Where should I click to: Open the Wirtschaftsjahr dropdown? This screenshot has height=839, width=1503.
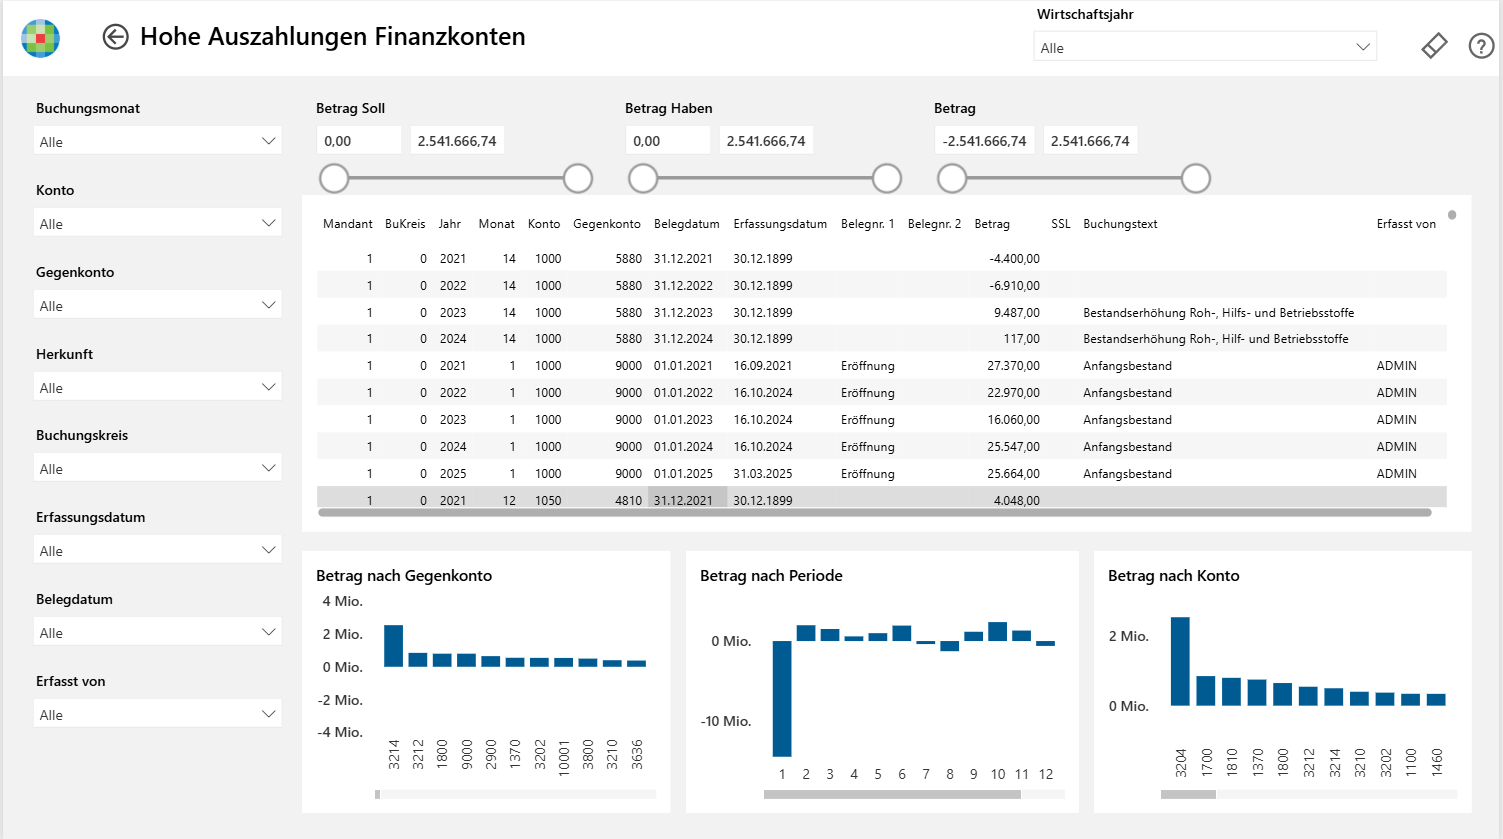(x=1205, y=47)
